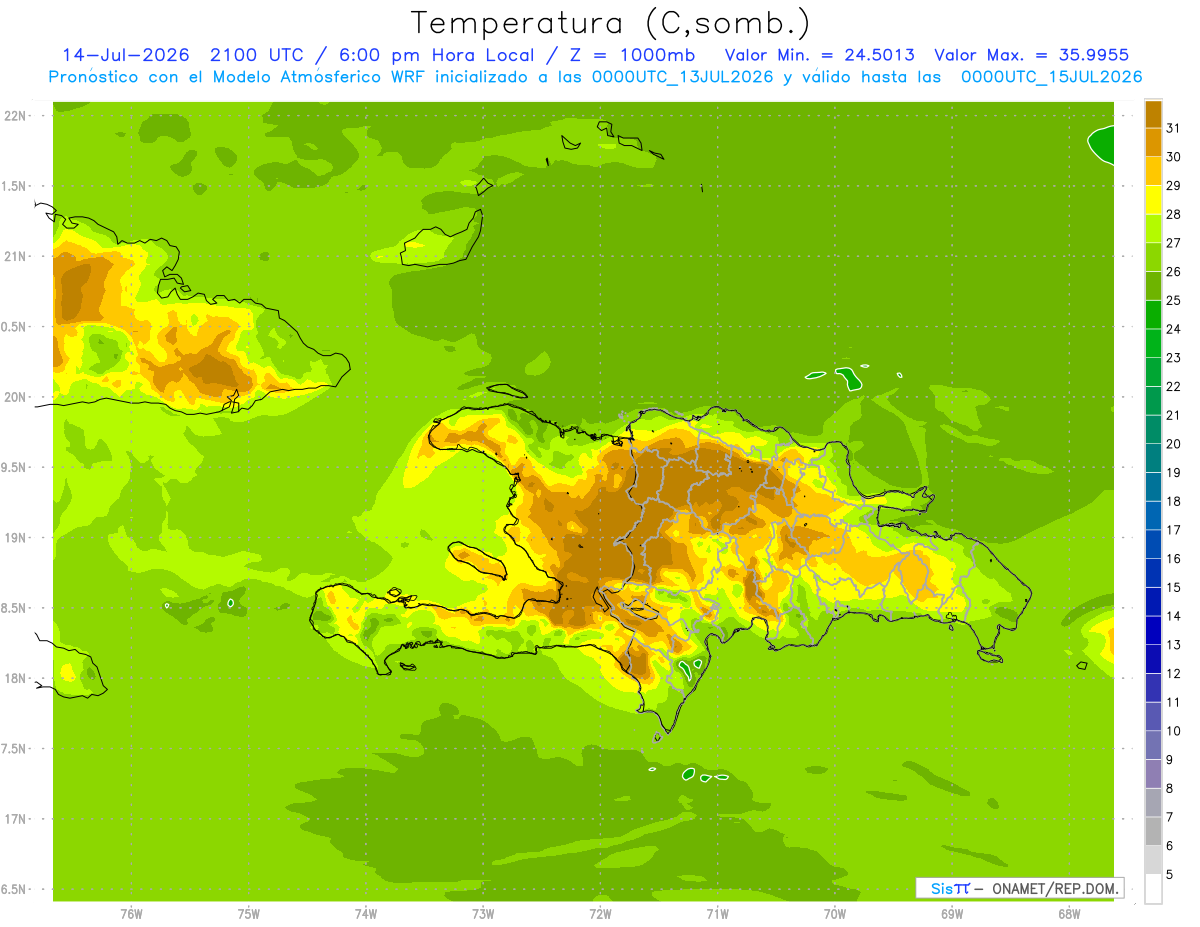The width and height of the screenshot is (1200, 927).
Task: Click the pressure level "Z = 1000mb"
Action: point(635,55)
